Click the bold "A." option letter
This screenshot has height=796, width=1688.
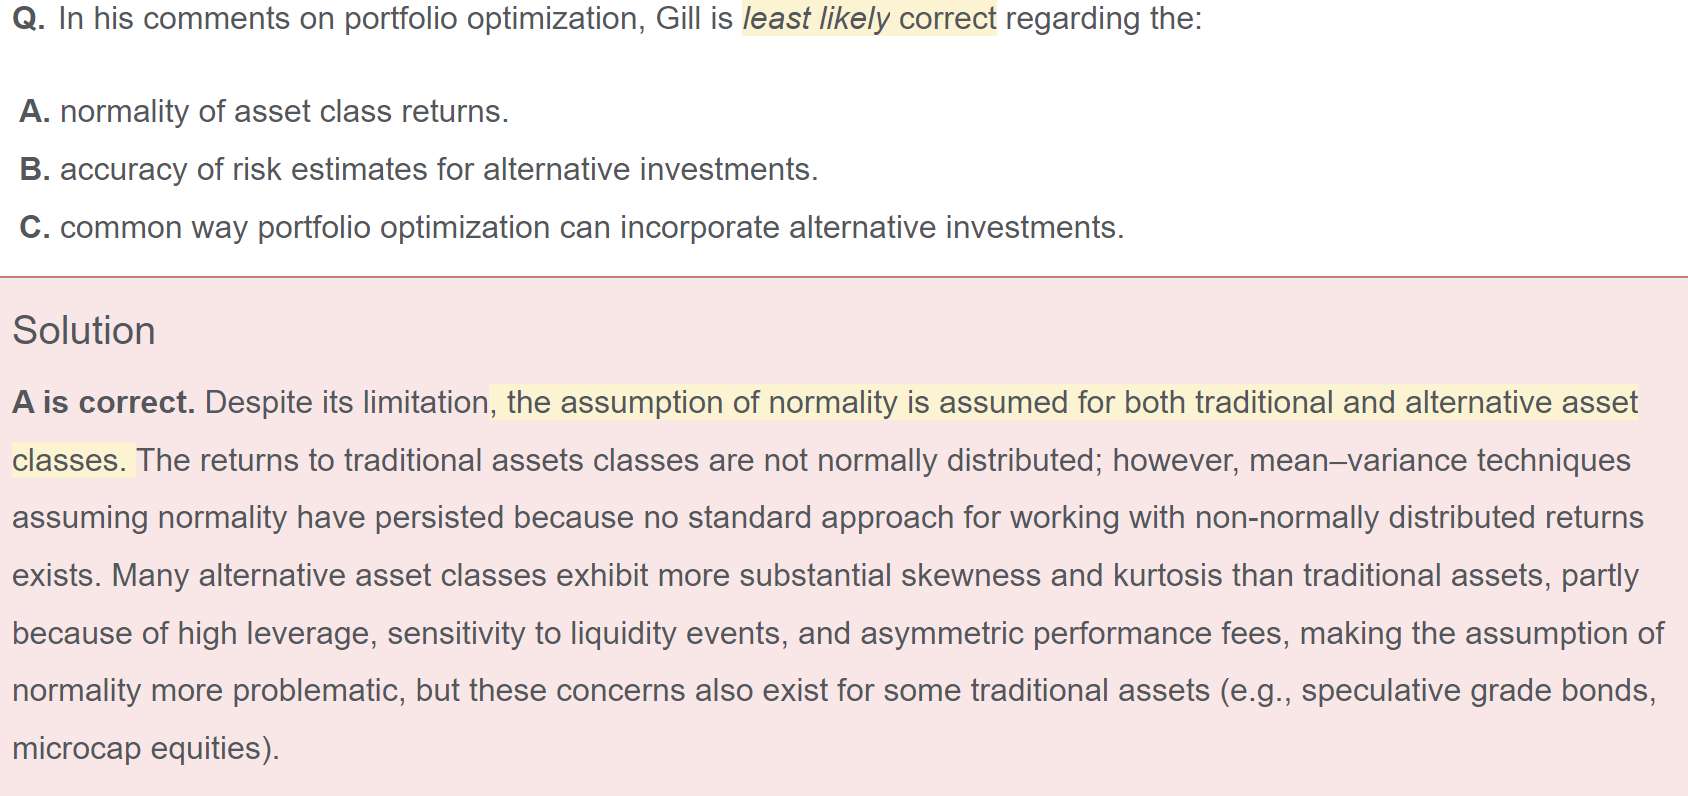pos(34,111)
